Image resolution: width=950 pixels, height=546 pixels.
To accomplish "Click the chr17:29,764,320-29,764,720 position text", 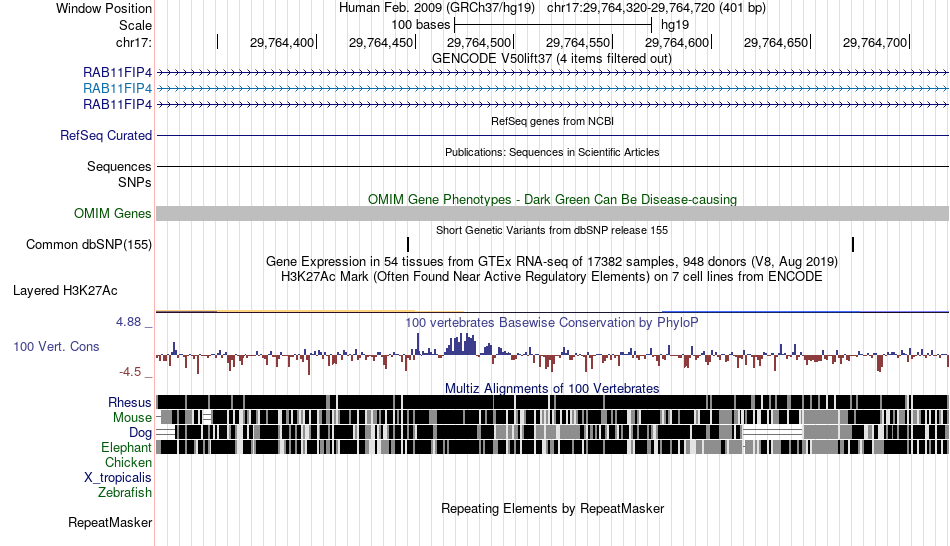I will click(656, 8).
